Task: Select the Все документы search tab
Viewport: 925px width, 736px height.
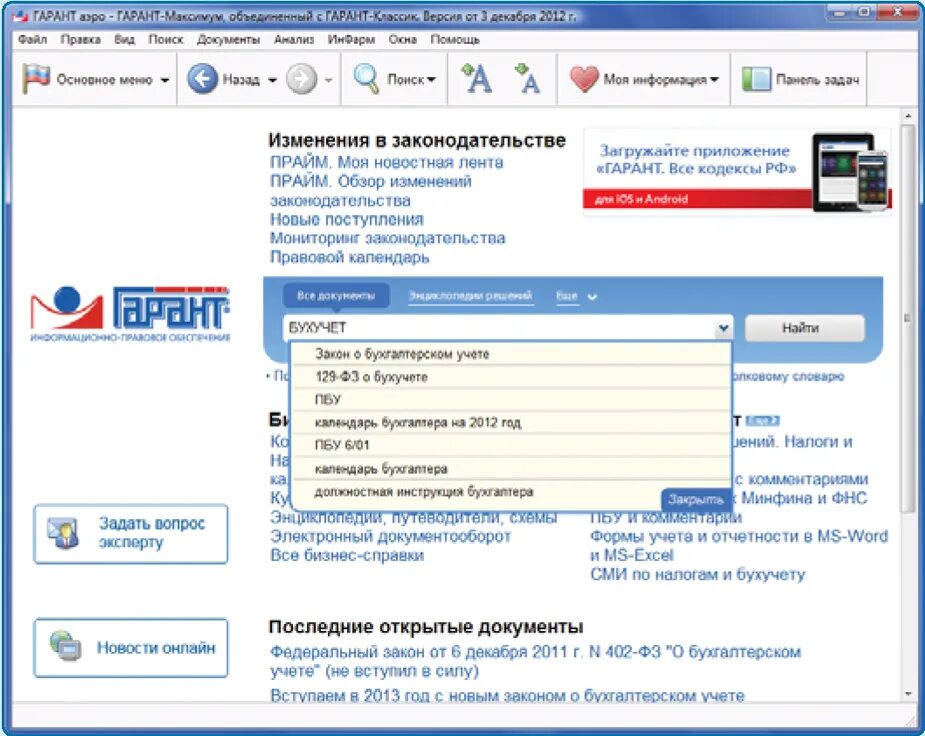Action: 336,295
